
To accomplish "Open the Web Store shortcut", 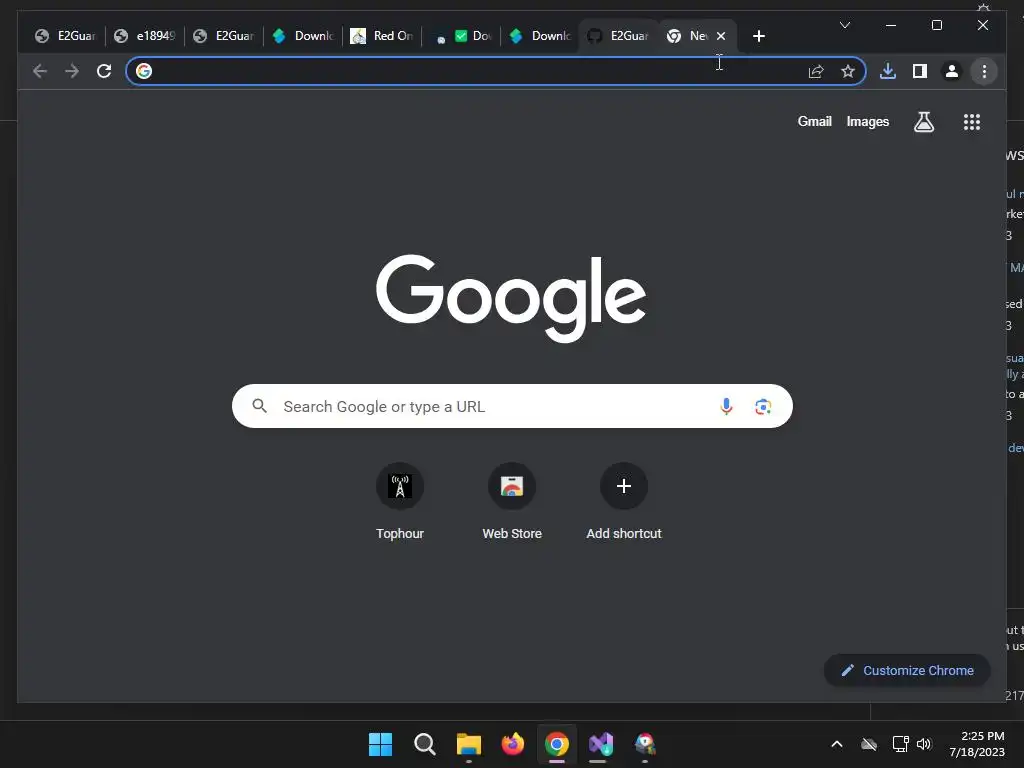I will (512, 502).
